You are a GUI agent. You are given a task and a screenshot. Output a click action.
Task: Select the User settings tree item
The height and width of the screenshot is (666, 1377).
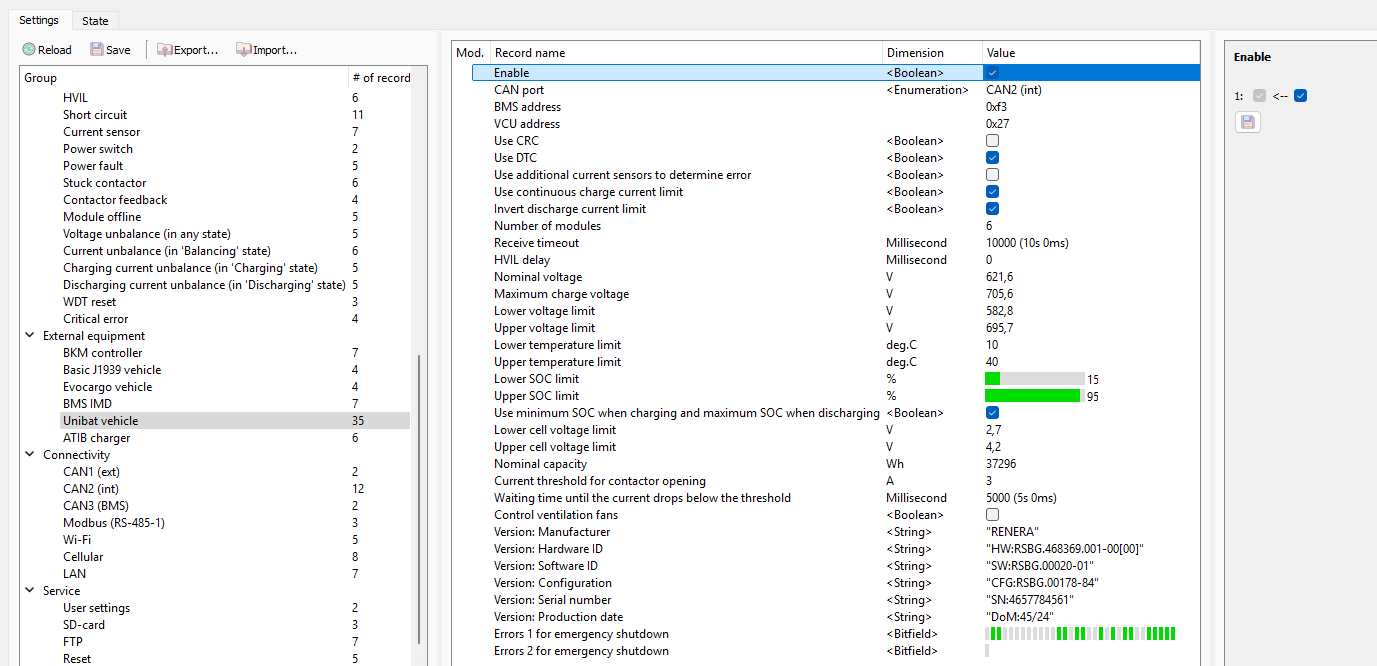[x=96, y=608]
